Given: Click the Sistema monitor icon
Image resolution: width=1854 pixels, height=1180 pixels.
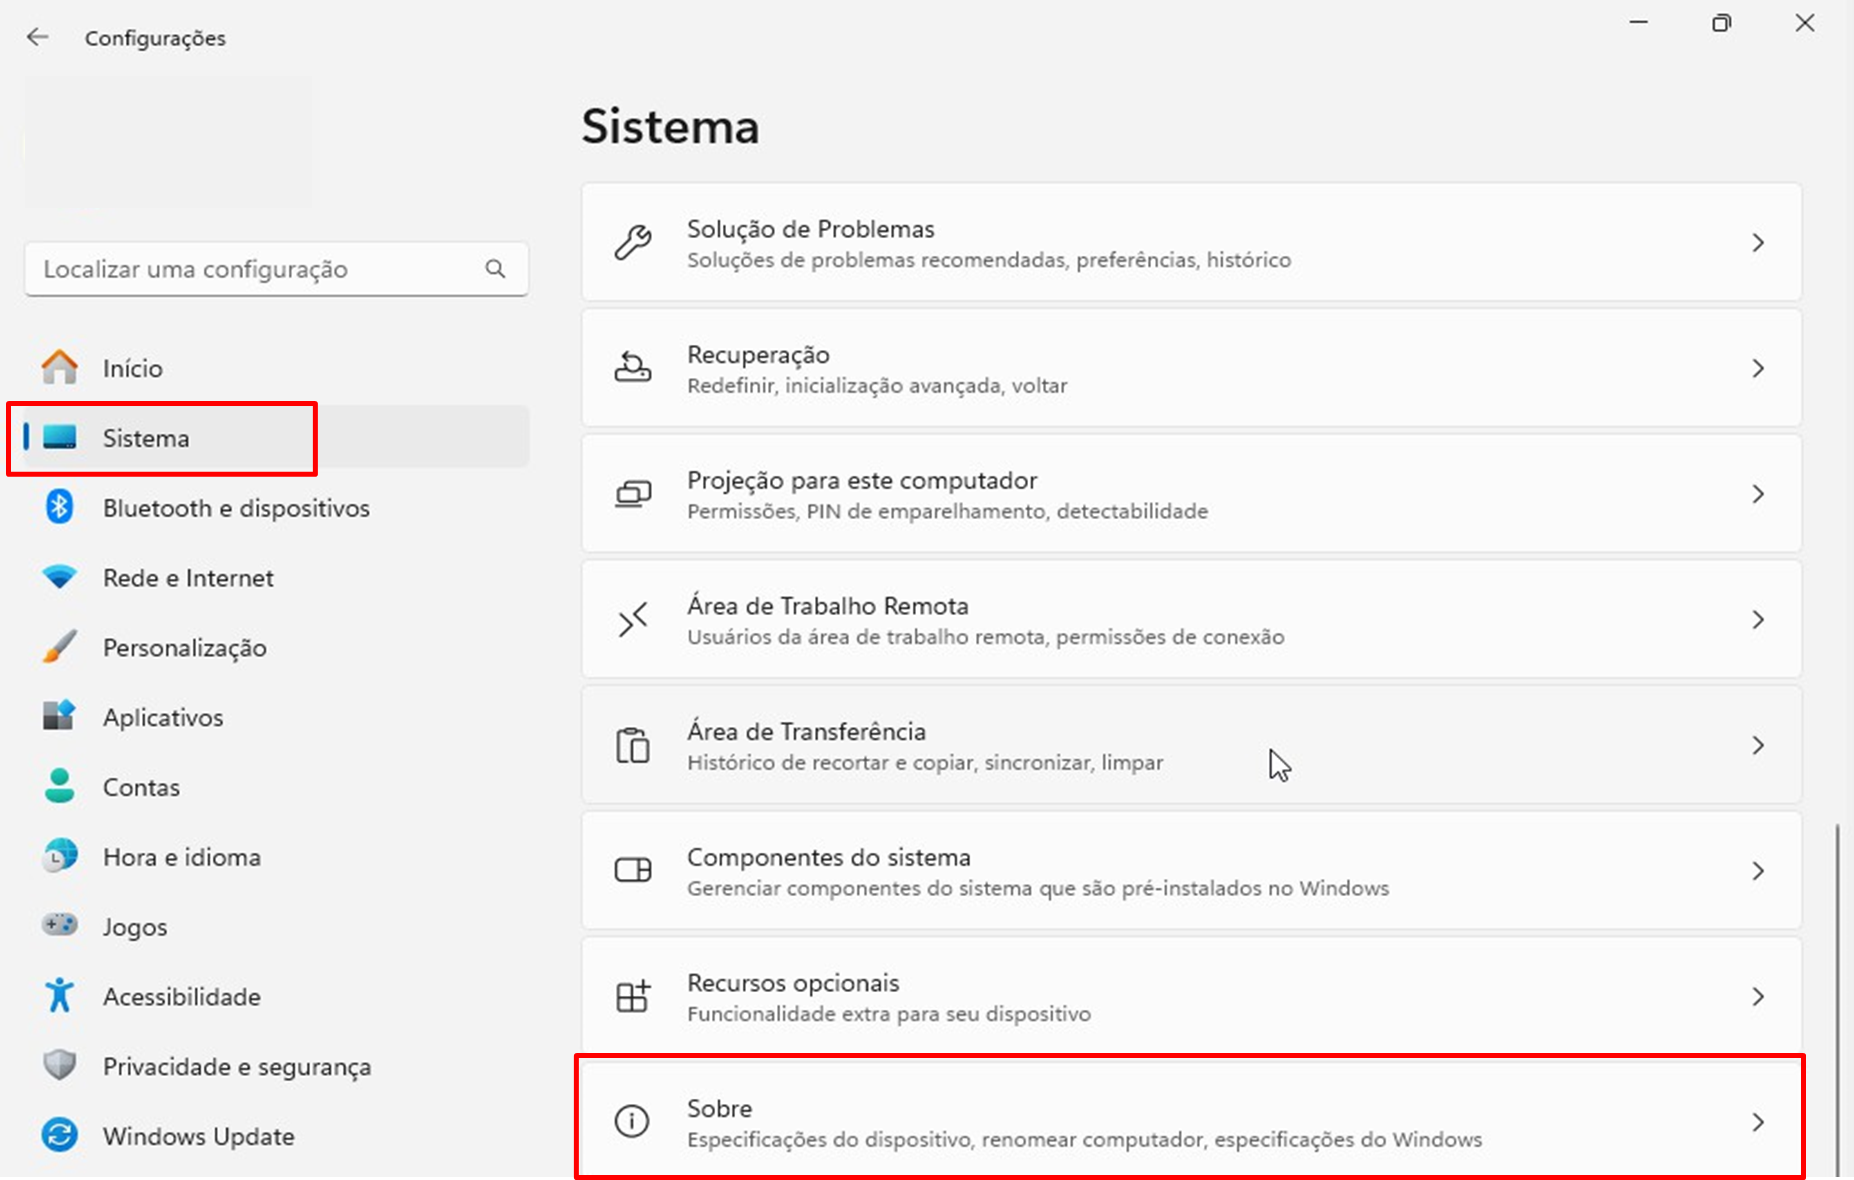Looking at the screenshot, I should 60,437.
